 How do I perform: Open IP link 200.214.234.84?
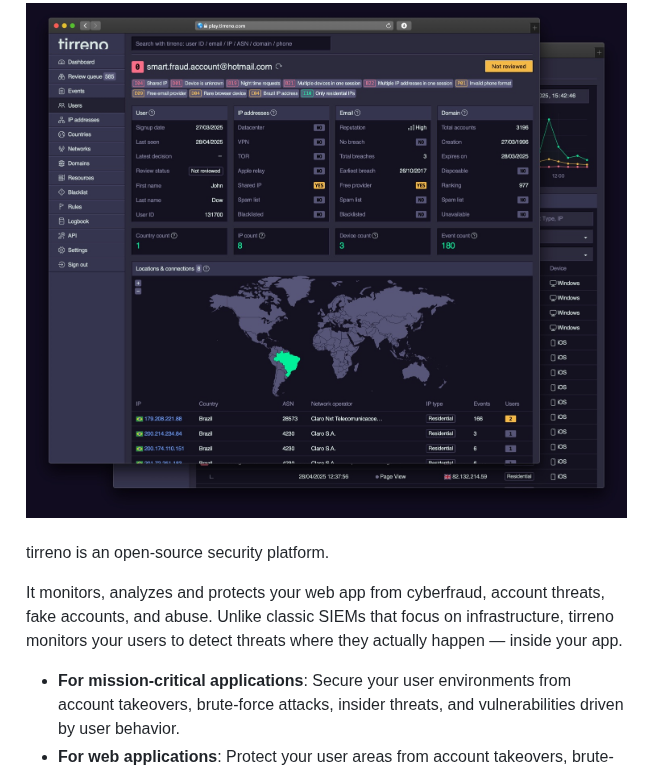click(x=163, y=434)
